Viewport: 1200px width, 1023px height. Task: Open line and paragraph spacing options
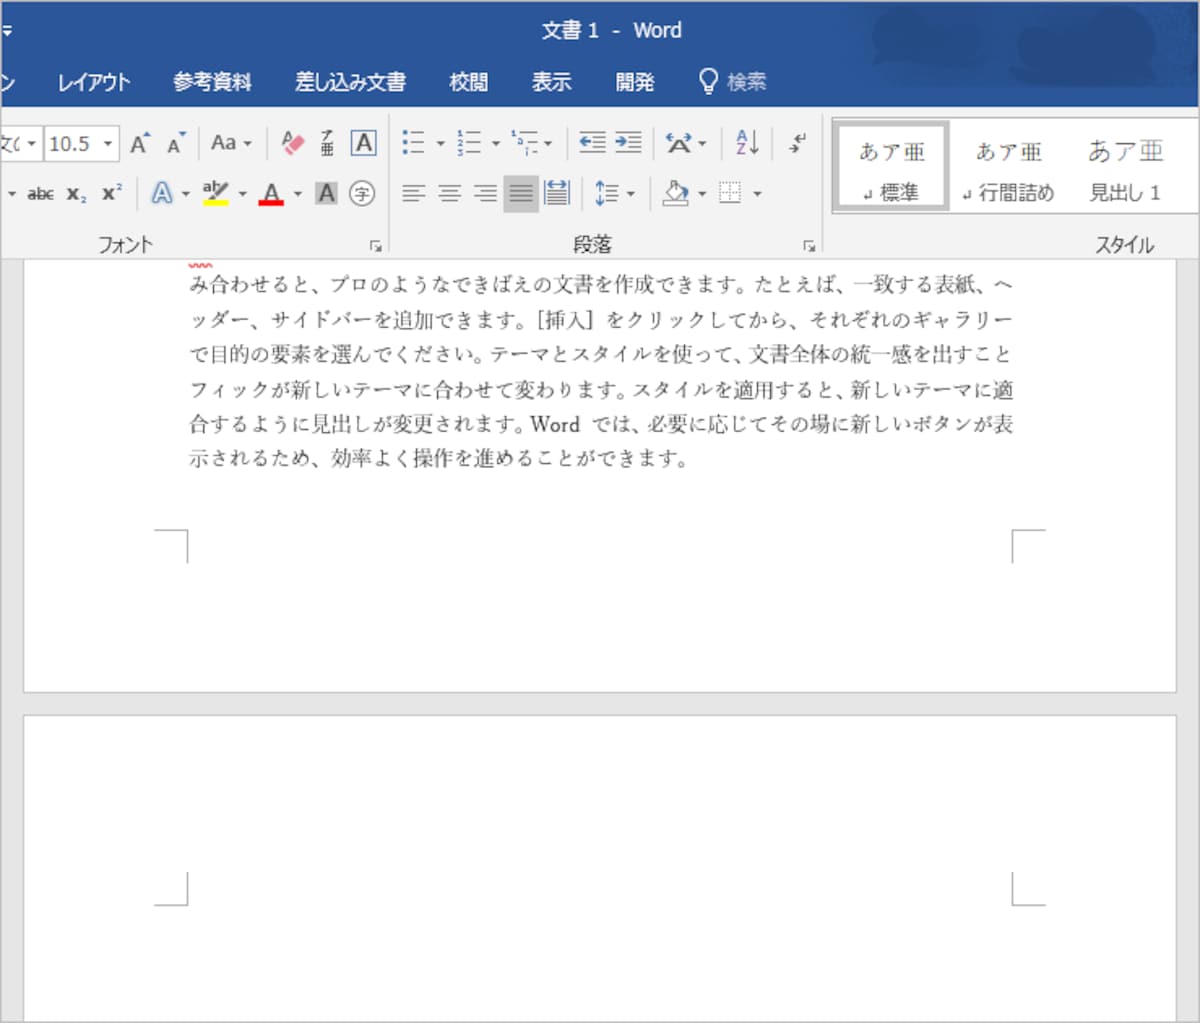coord(607,193)
